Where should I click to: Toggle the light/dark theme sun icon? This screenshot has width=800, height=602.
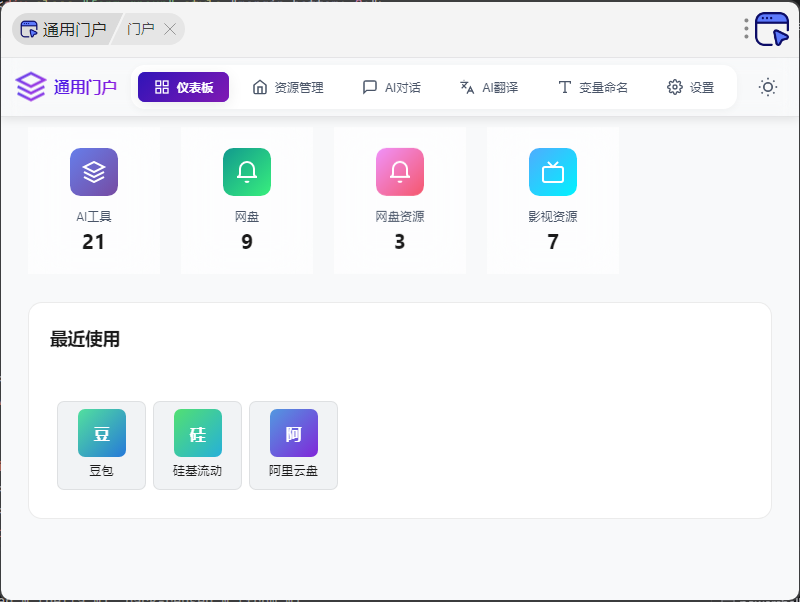[767, 87]
